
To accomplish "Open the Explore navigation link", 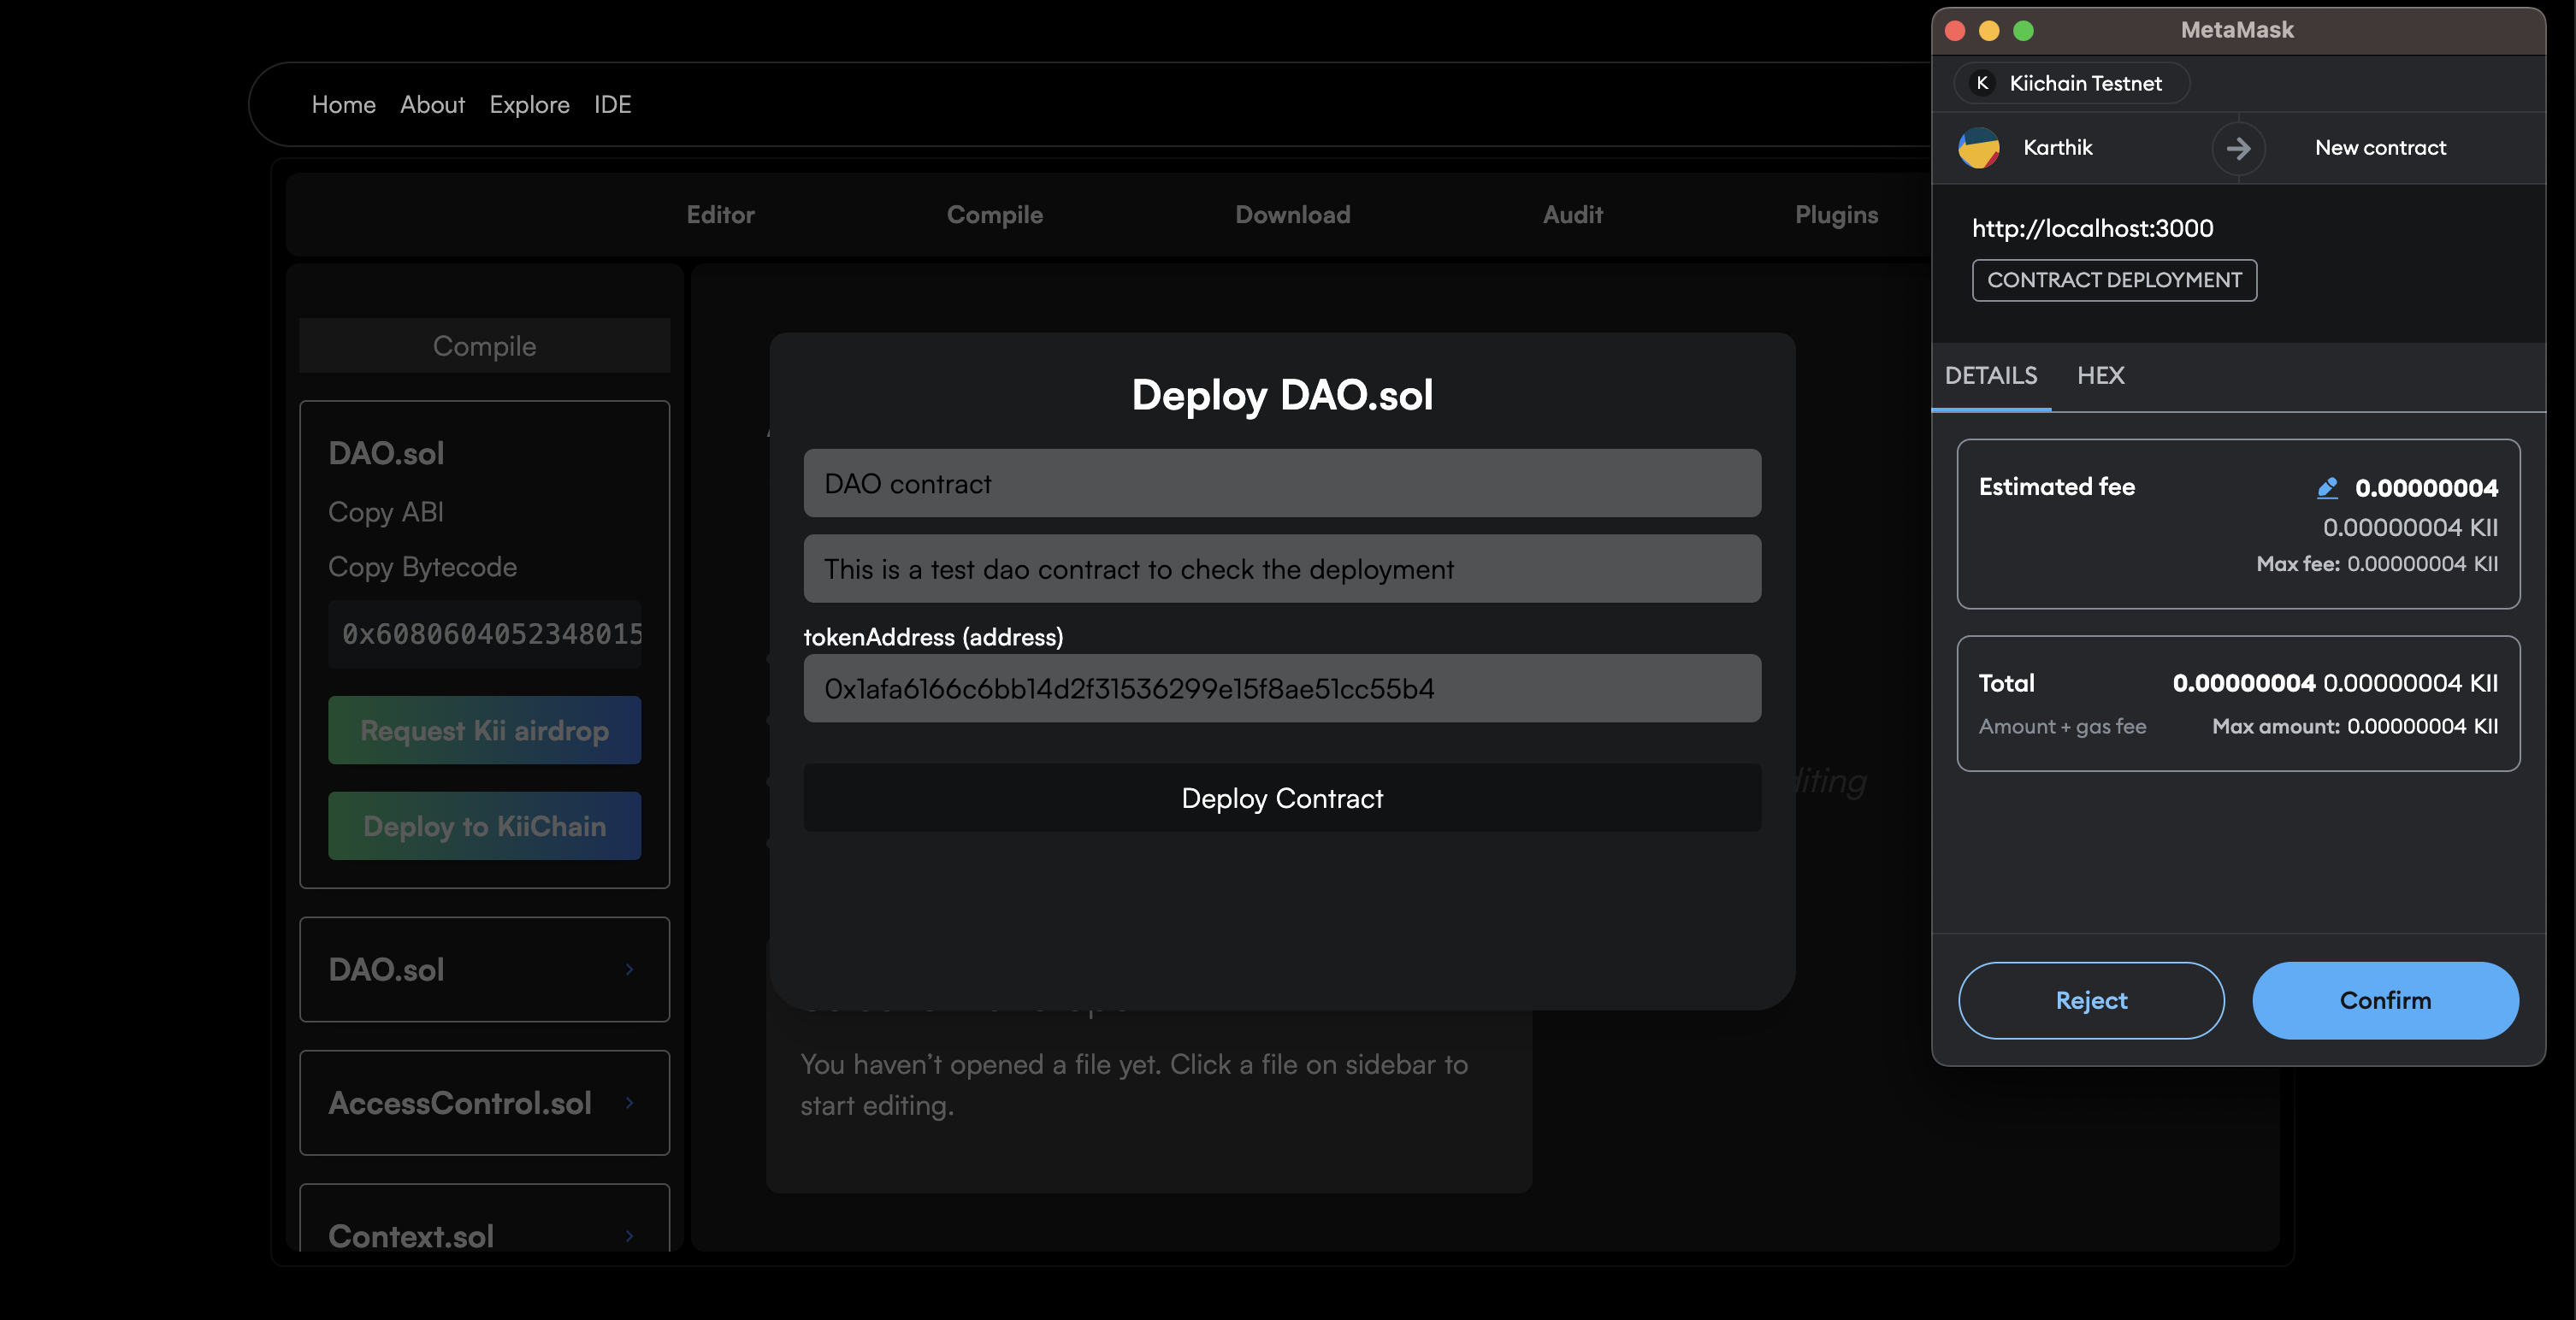I will tap(529, 104).
